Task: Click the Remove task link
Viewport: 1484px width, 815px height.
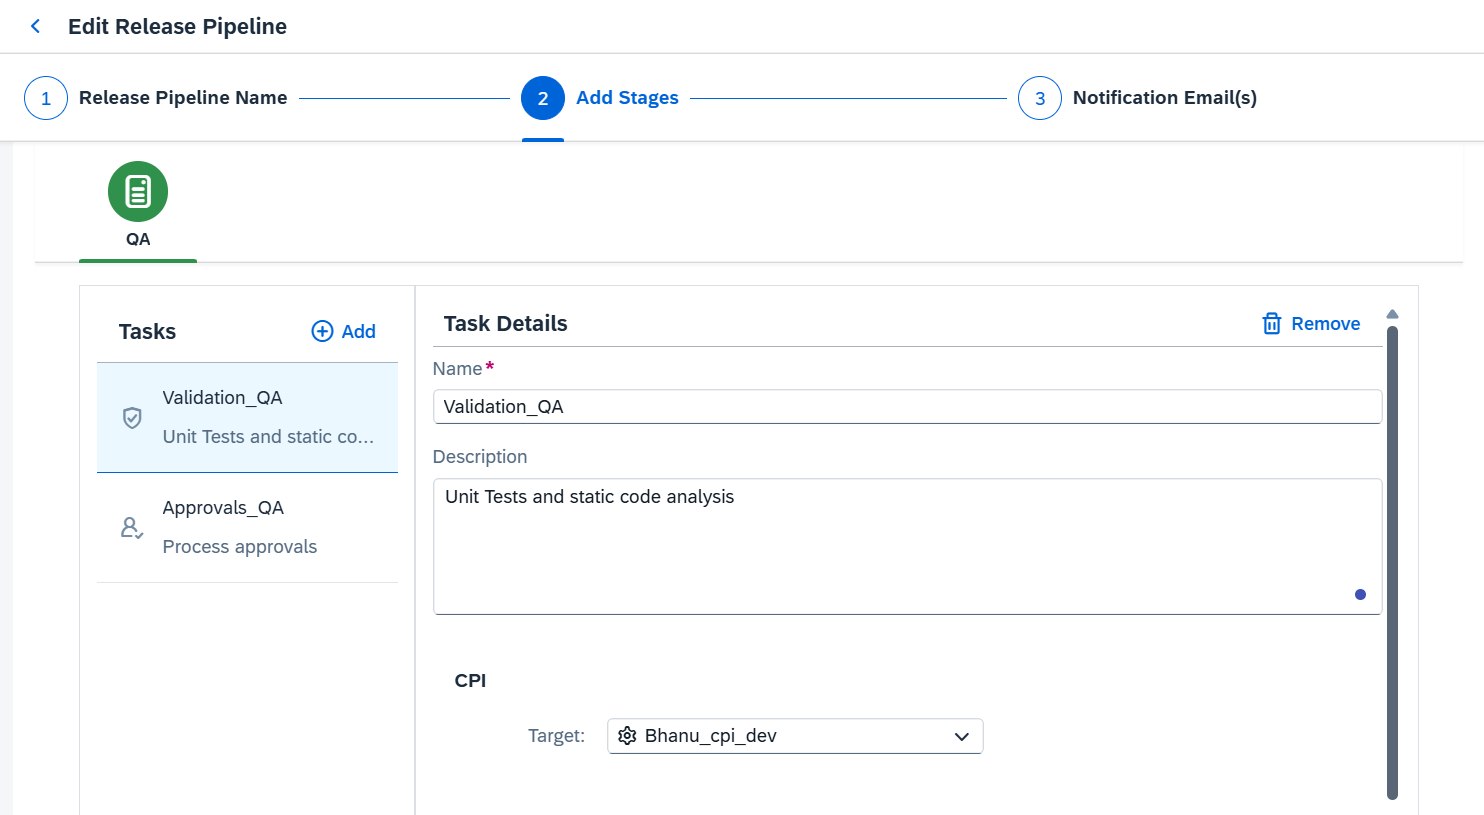Action: coord(1325,323)
